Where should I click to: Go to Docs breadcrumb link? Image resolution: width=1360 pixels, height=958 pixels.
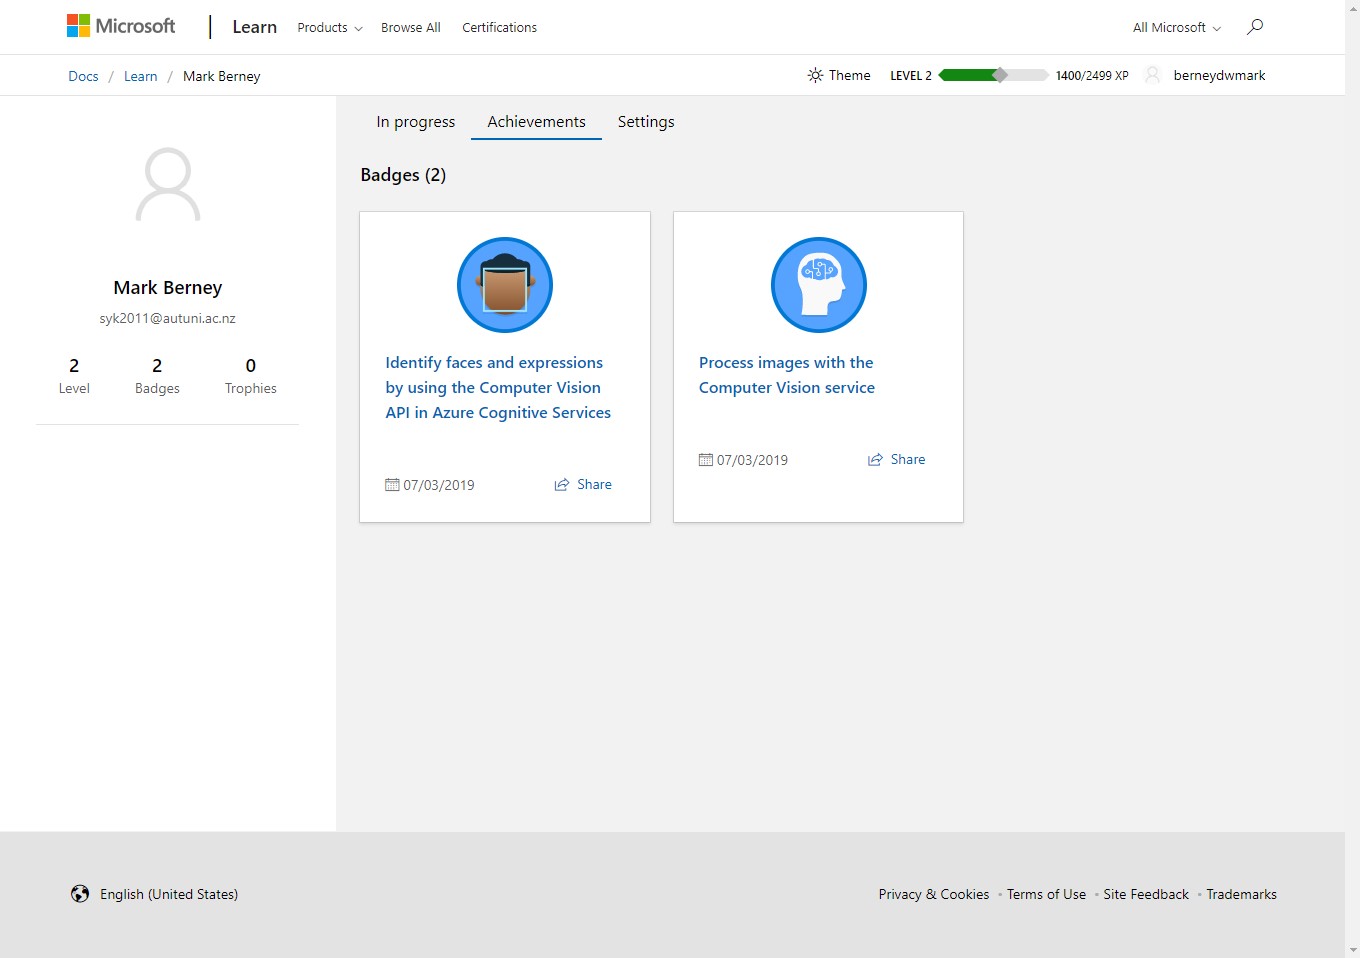[83, 76]
